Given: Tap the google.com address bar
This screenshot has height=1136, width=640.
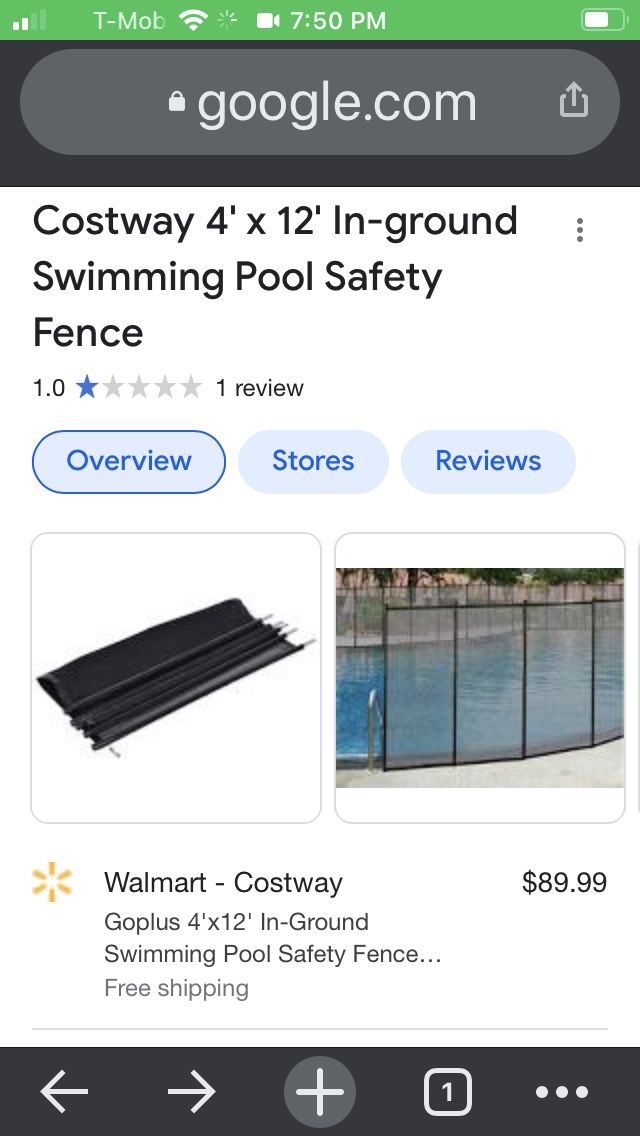Looking at the screenshot, I should [320, 102].
